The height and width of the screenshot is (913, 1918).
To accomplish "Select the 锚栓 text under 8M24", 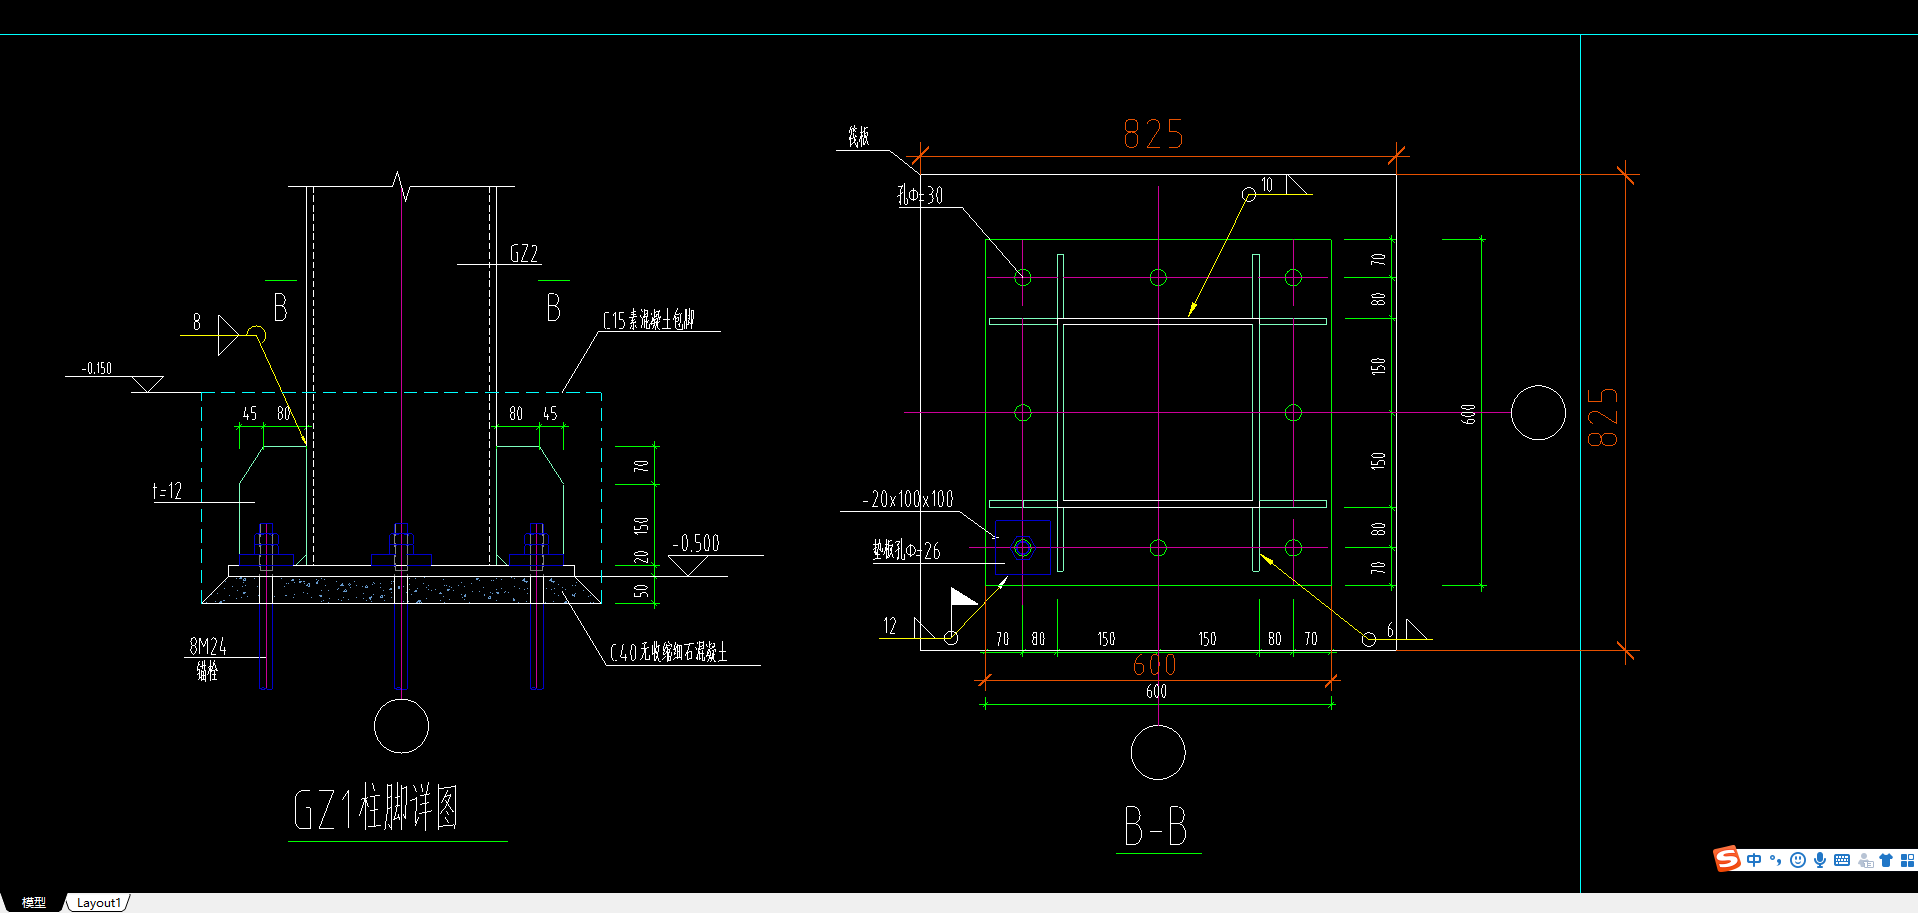I will tap(207, 671).
